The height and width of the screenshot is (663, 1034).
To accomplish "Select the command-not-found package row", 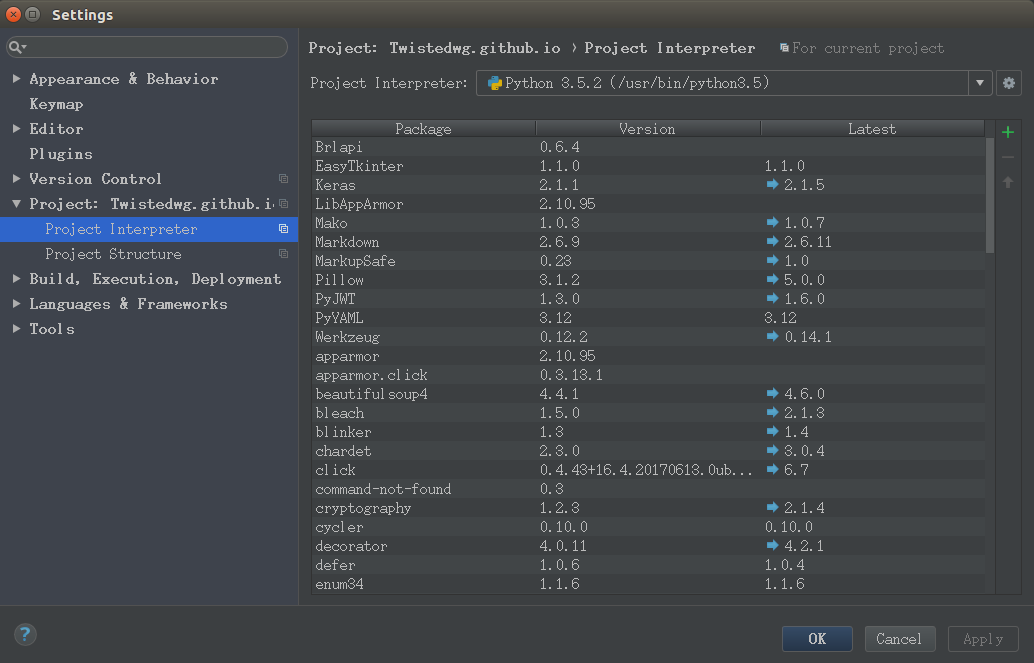I will pos(648,489).
